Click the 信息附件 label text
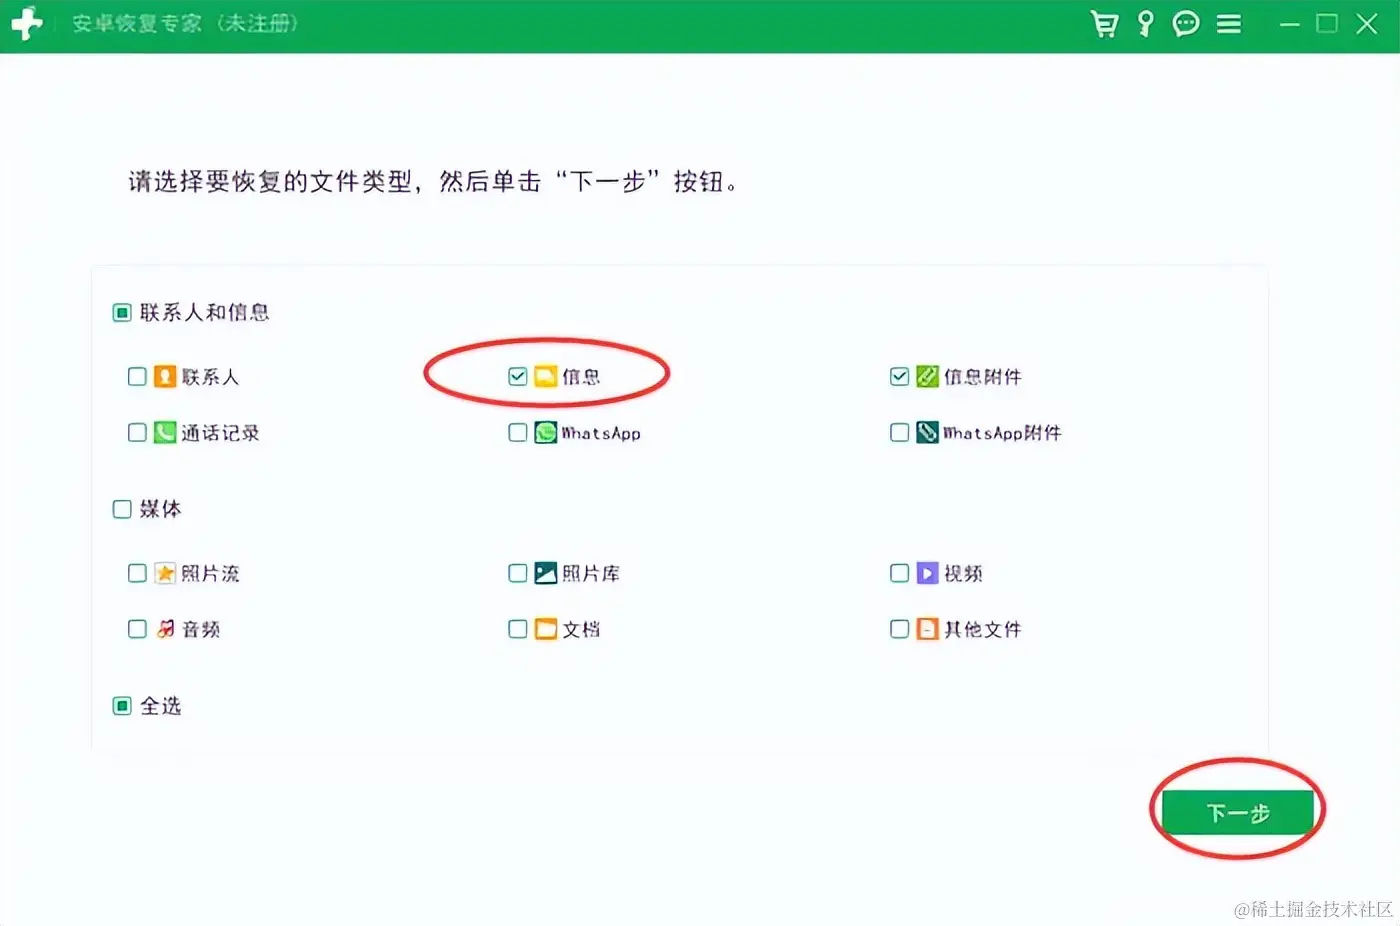 click(982, 377)
